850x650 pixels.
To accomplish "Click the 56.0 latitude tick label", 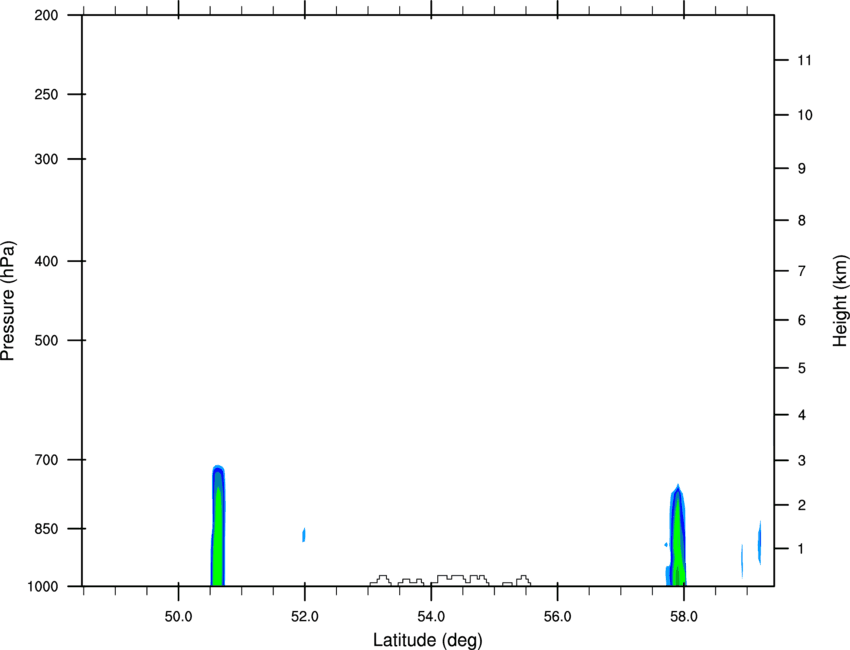I will 557,617.
